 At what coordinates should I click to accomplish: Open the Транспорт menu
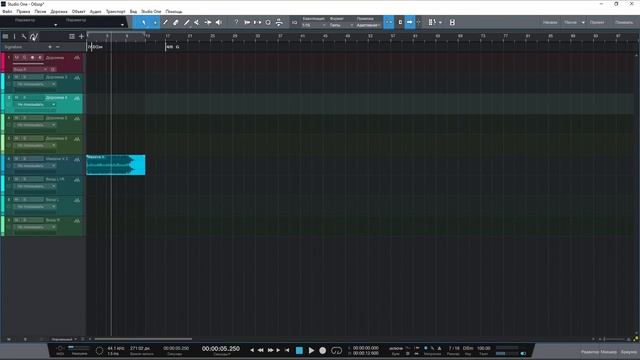[x=116, y=11]
